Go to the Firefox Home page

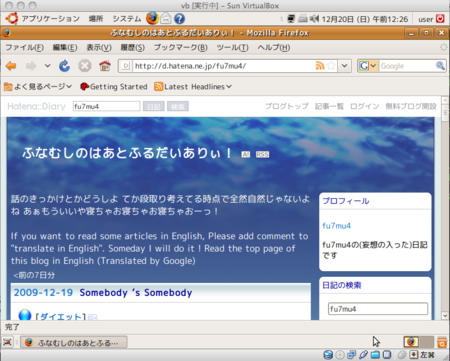pyautogui.click(x=105, y=66)
